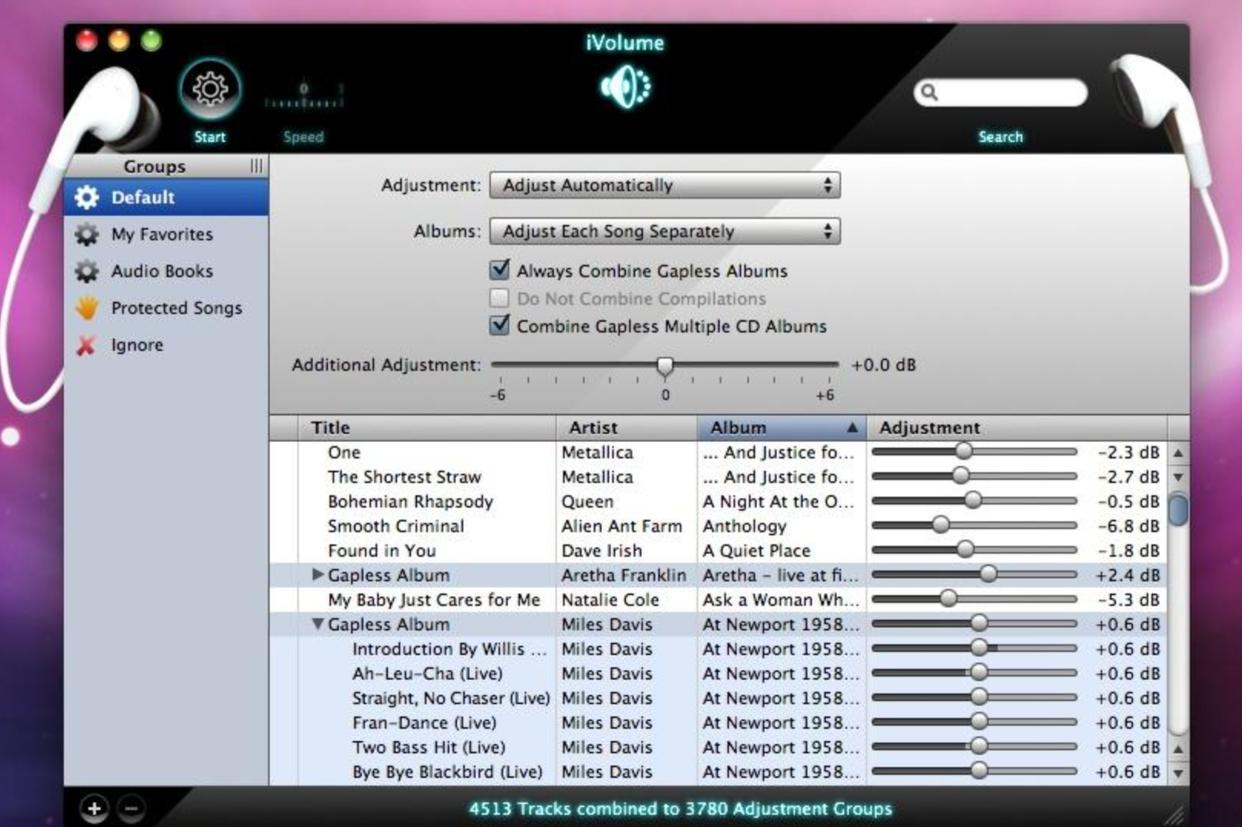The width and height of the screenshot is (1242, 827).
Task: Remove group with the minus button
Action: pyautogui.click(x=131, y=808)
